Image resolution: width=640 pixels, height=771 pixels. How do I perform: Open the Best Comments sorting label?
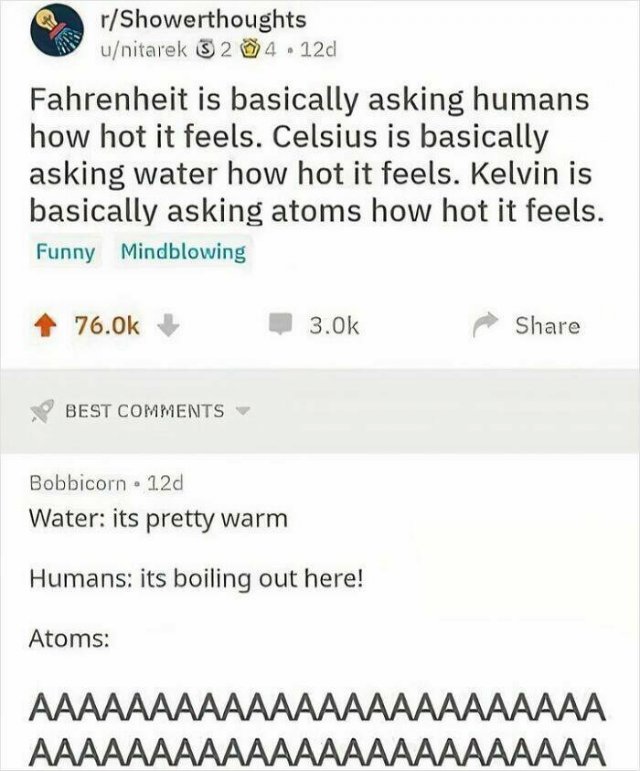145,411
